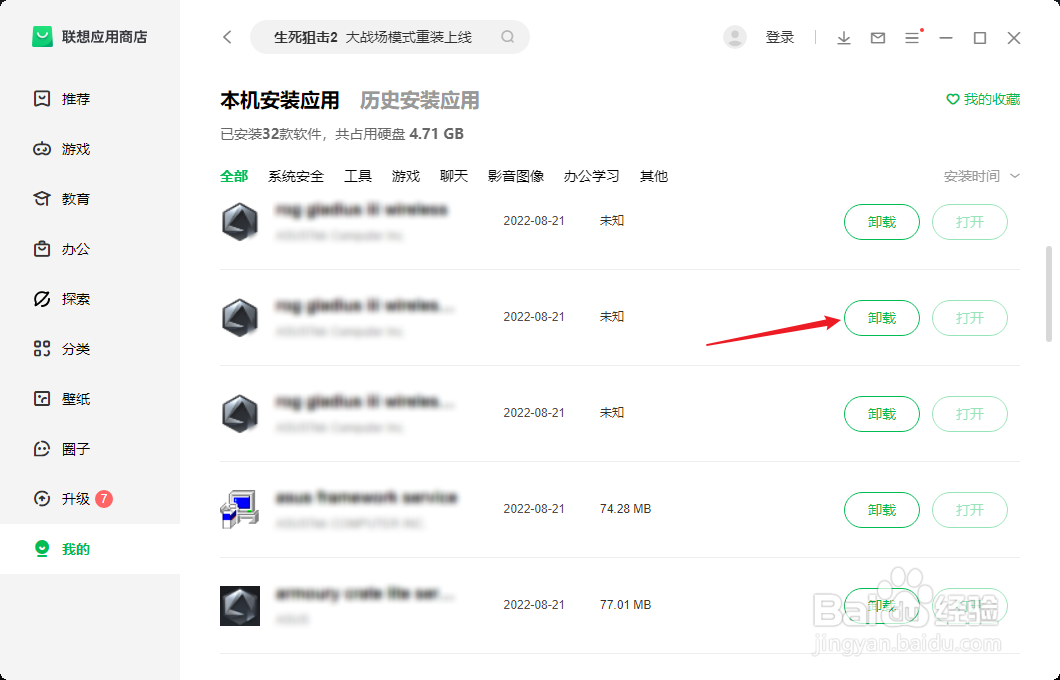This screenshot has height=680, width=1060.
Task: Open 升级 with 7 updates badge
Action: coord(72,499)
